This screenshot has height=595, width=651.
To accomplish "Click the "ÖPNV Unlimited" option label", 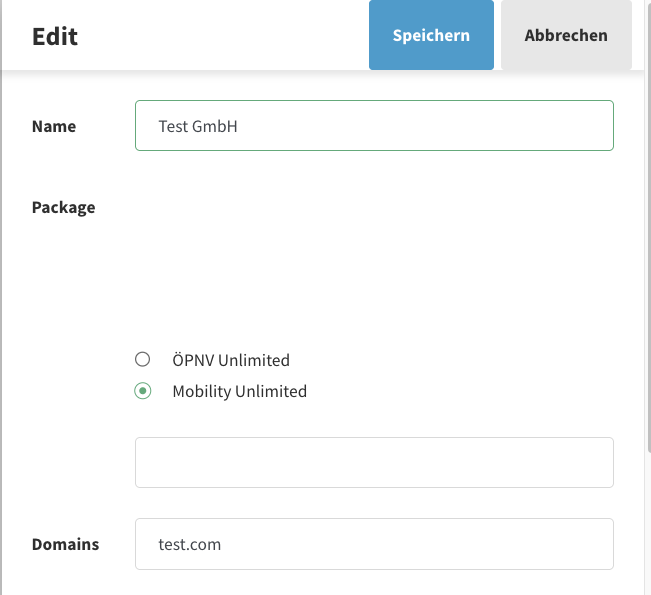I will (x=231, y=360).
